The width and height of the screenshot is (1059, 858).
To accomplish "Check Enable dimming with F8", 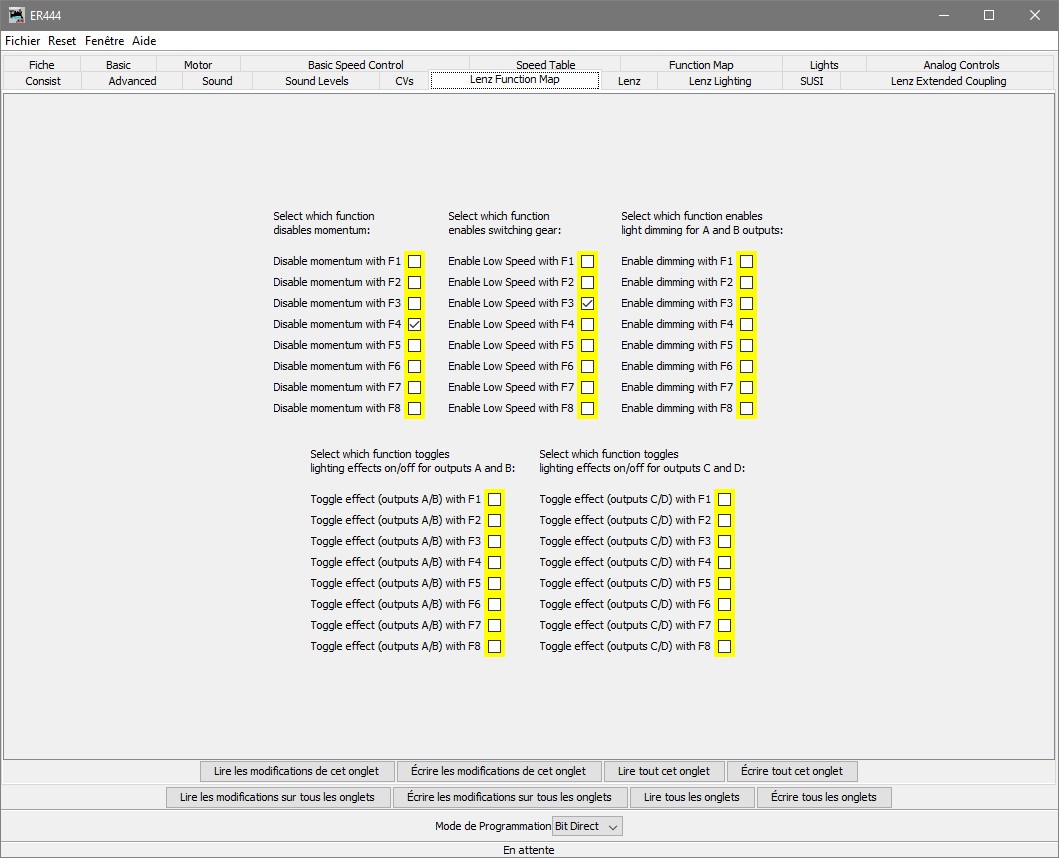I will (x=746, y=408).
